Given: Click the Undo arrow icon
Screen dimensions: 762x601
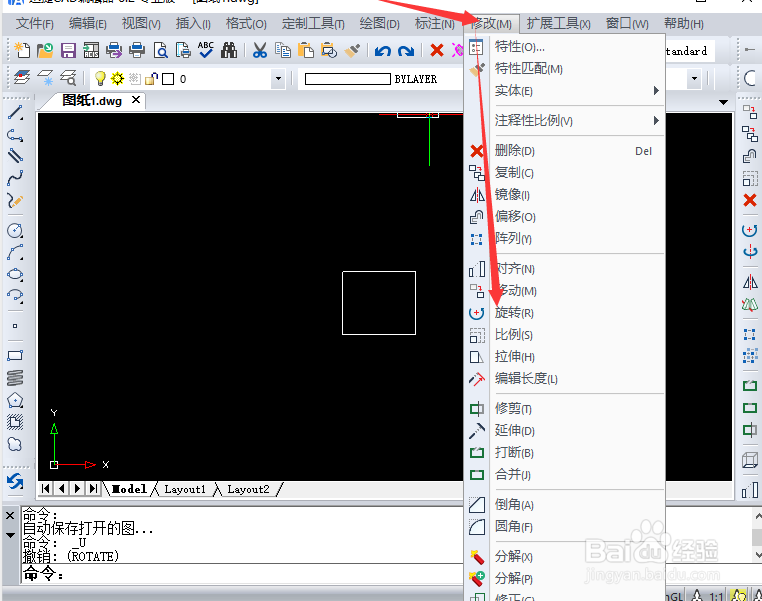Looking at the screenshot, I should click(383, 51).
